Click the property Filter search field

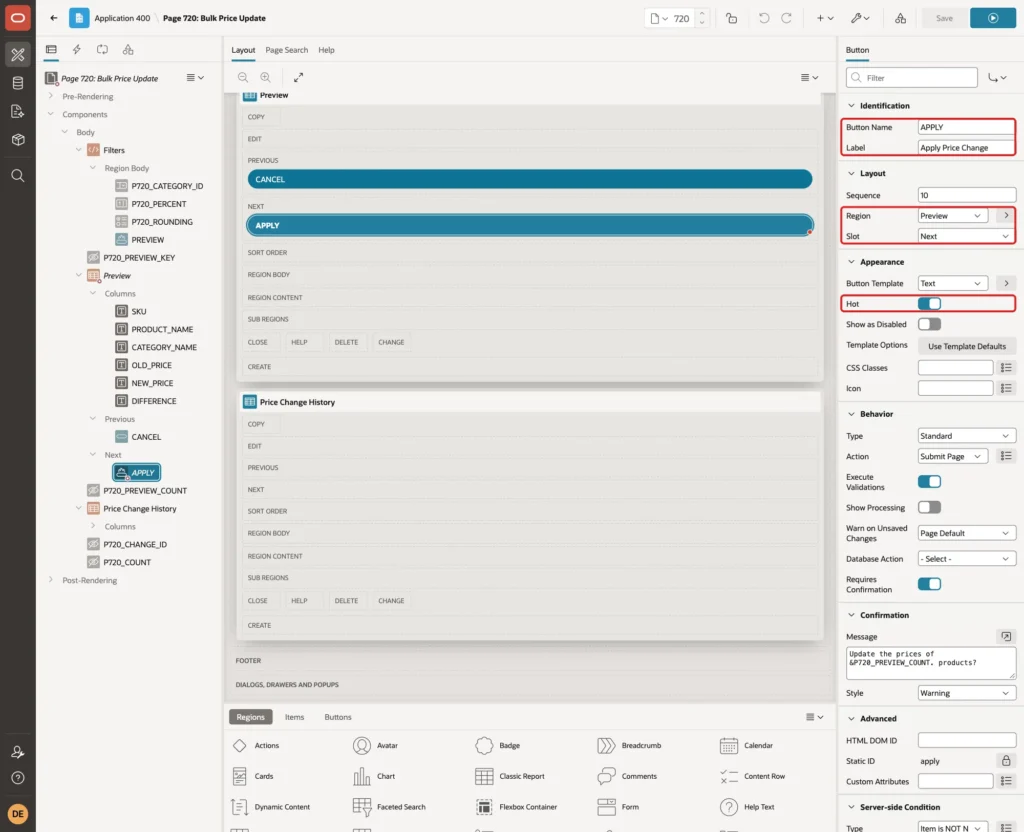pos(912,78)
